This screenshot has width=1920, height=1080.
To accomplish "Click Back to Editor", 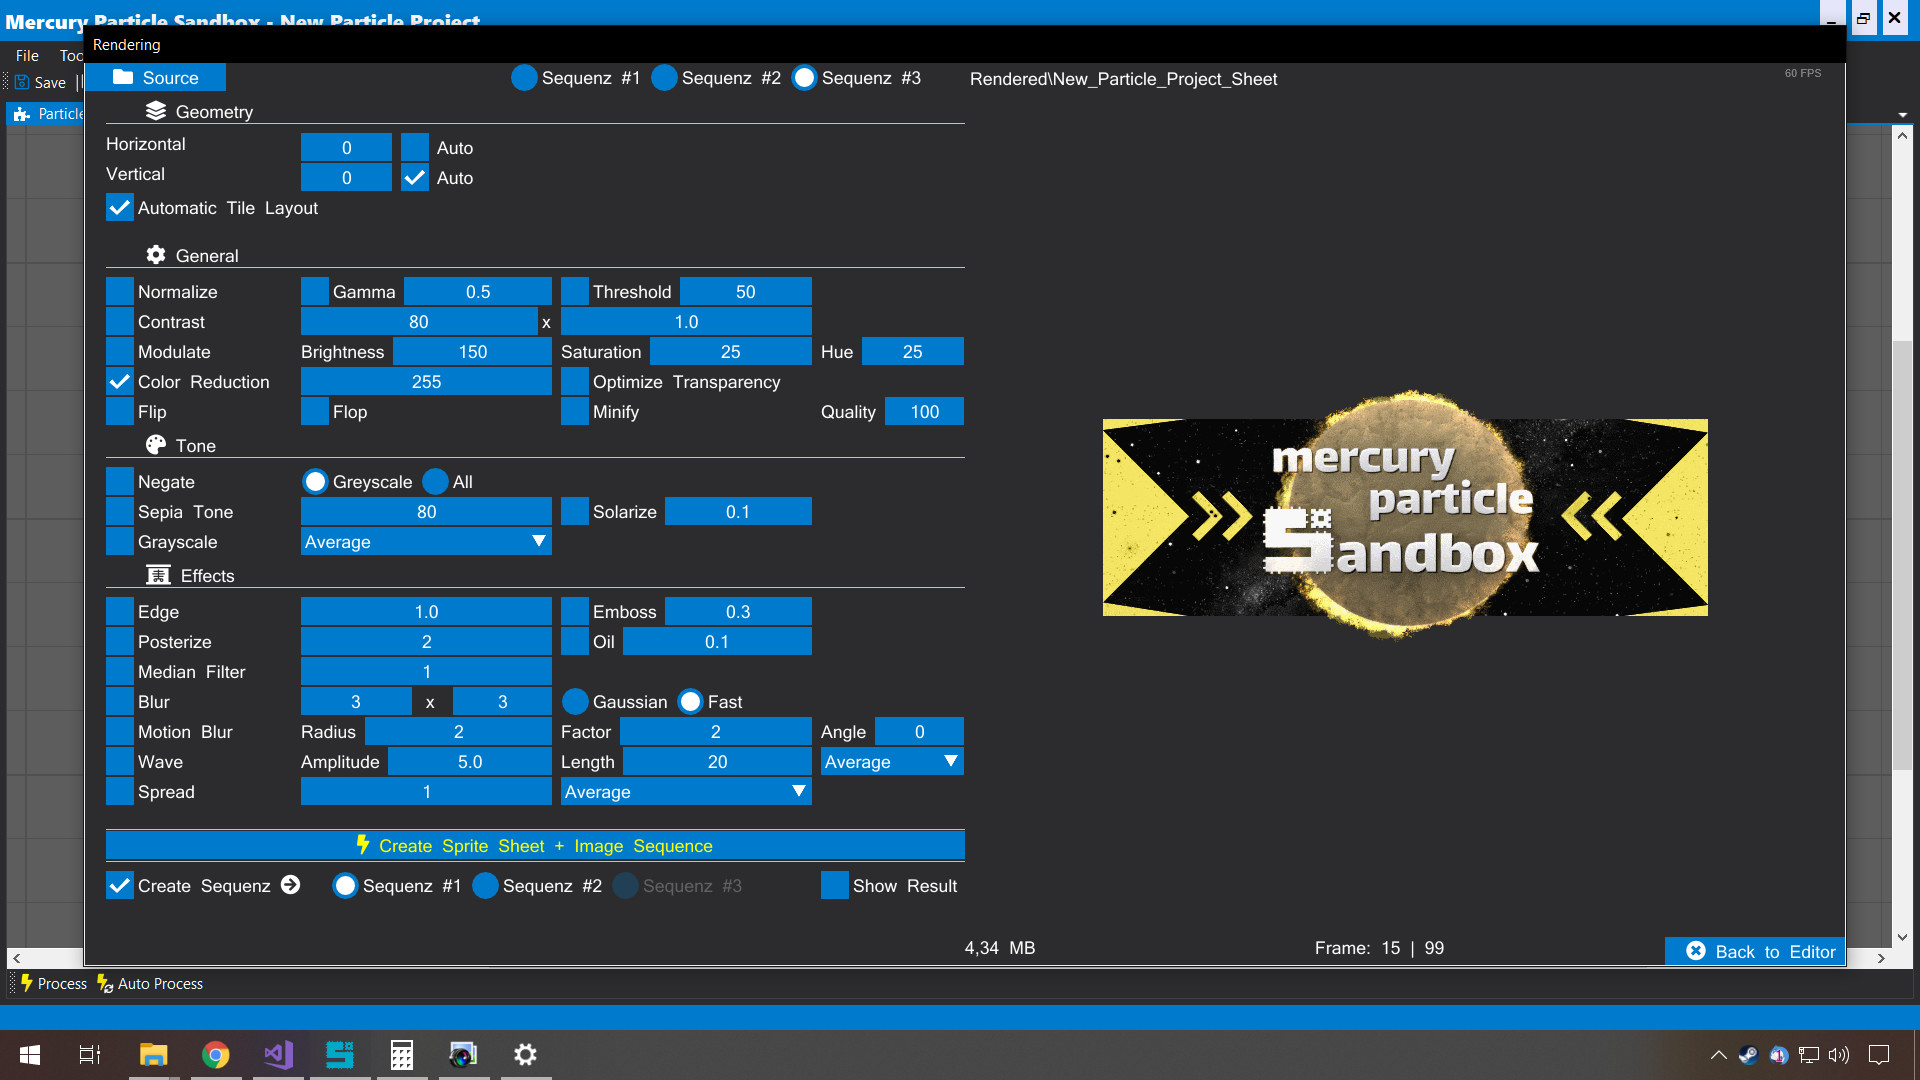I will coord(1755,951).
